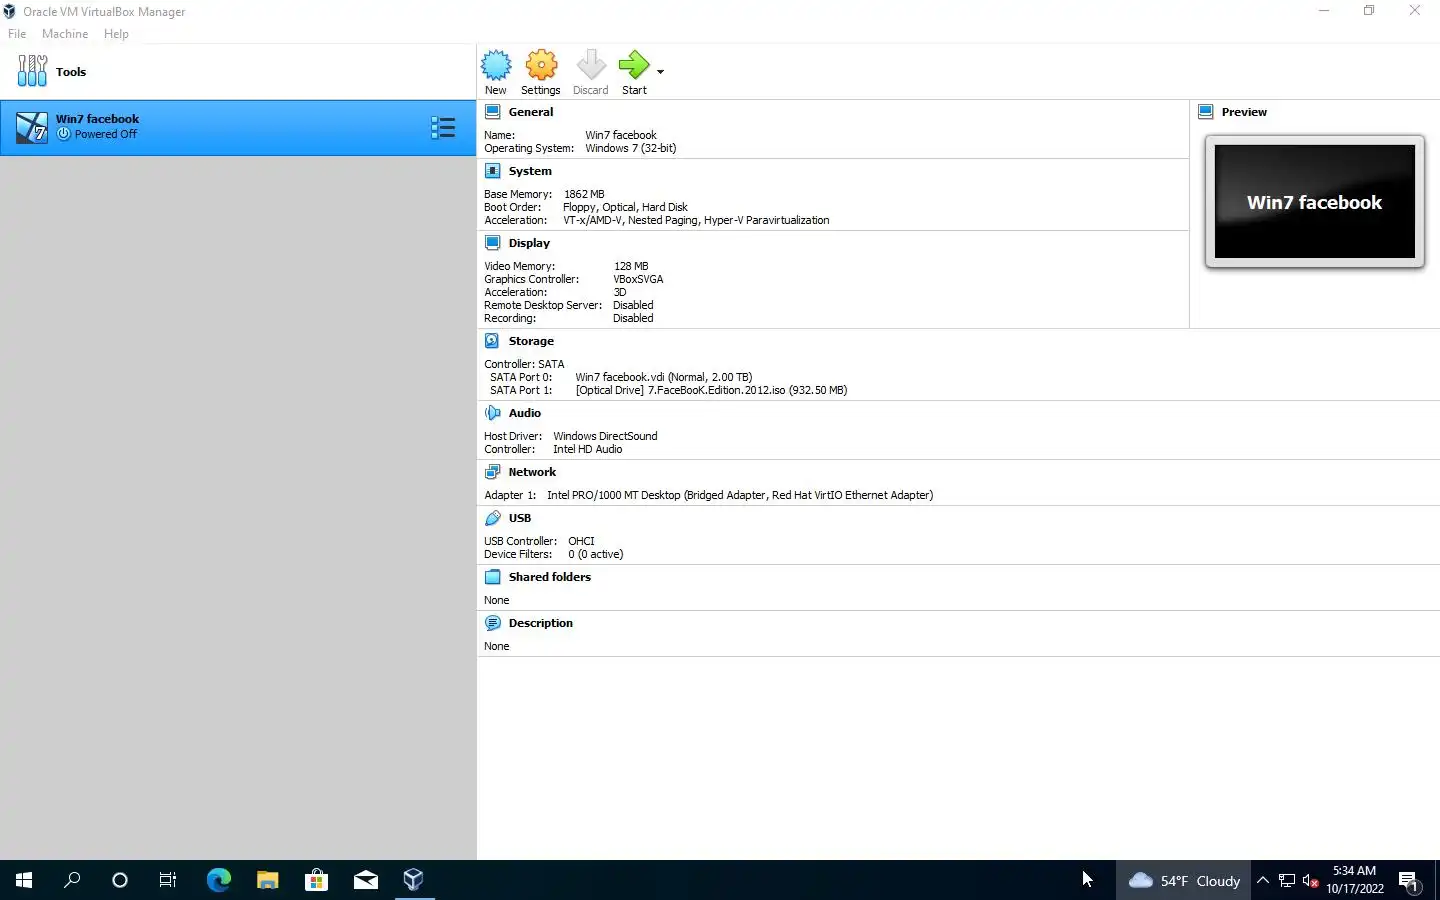
Task: Open the Network settings heading link
Action: pos(532,472)
